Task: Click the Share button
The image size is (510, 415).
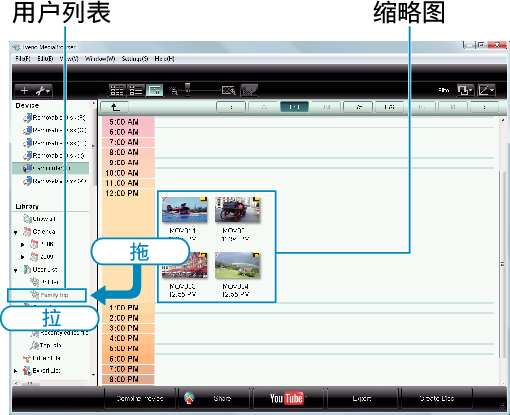Action: 214,398
